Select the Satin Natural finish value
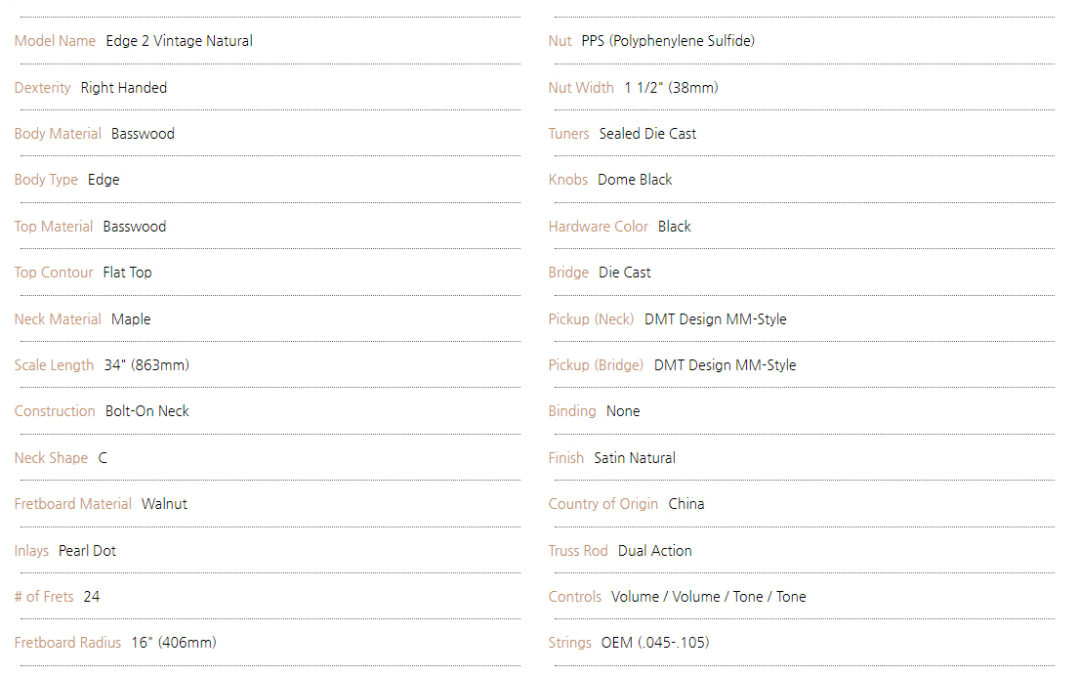This screenshot has width=1080, height=675. 635,458
